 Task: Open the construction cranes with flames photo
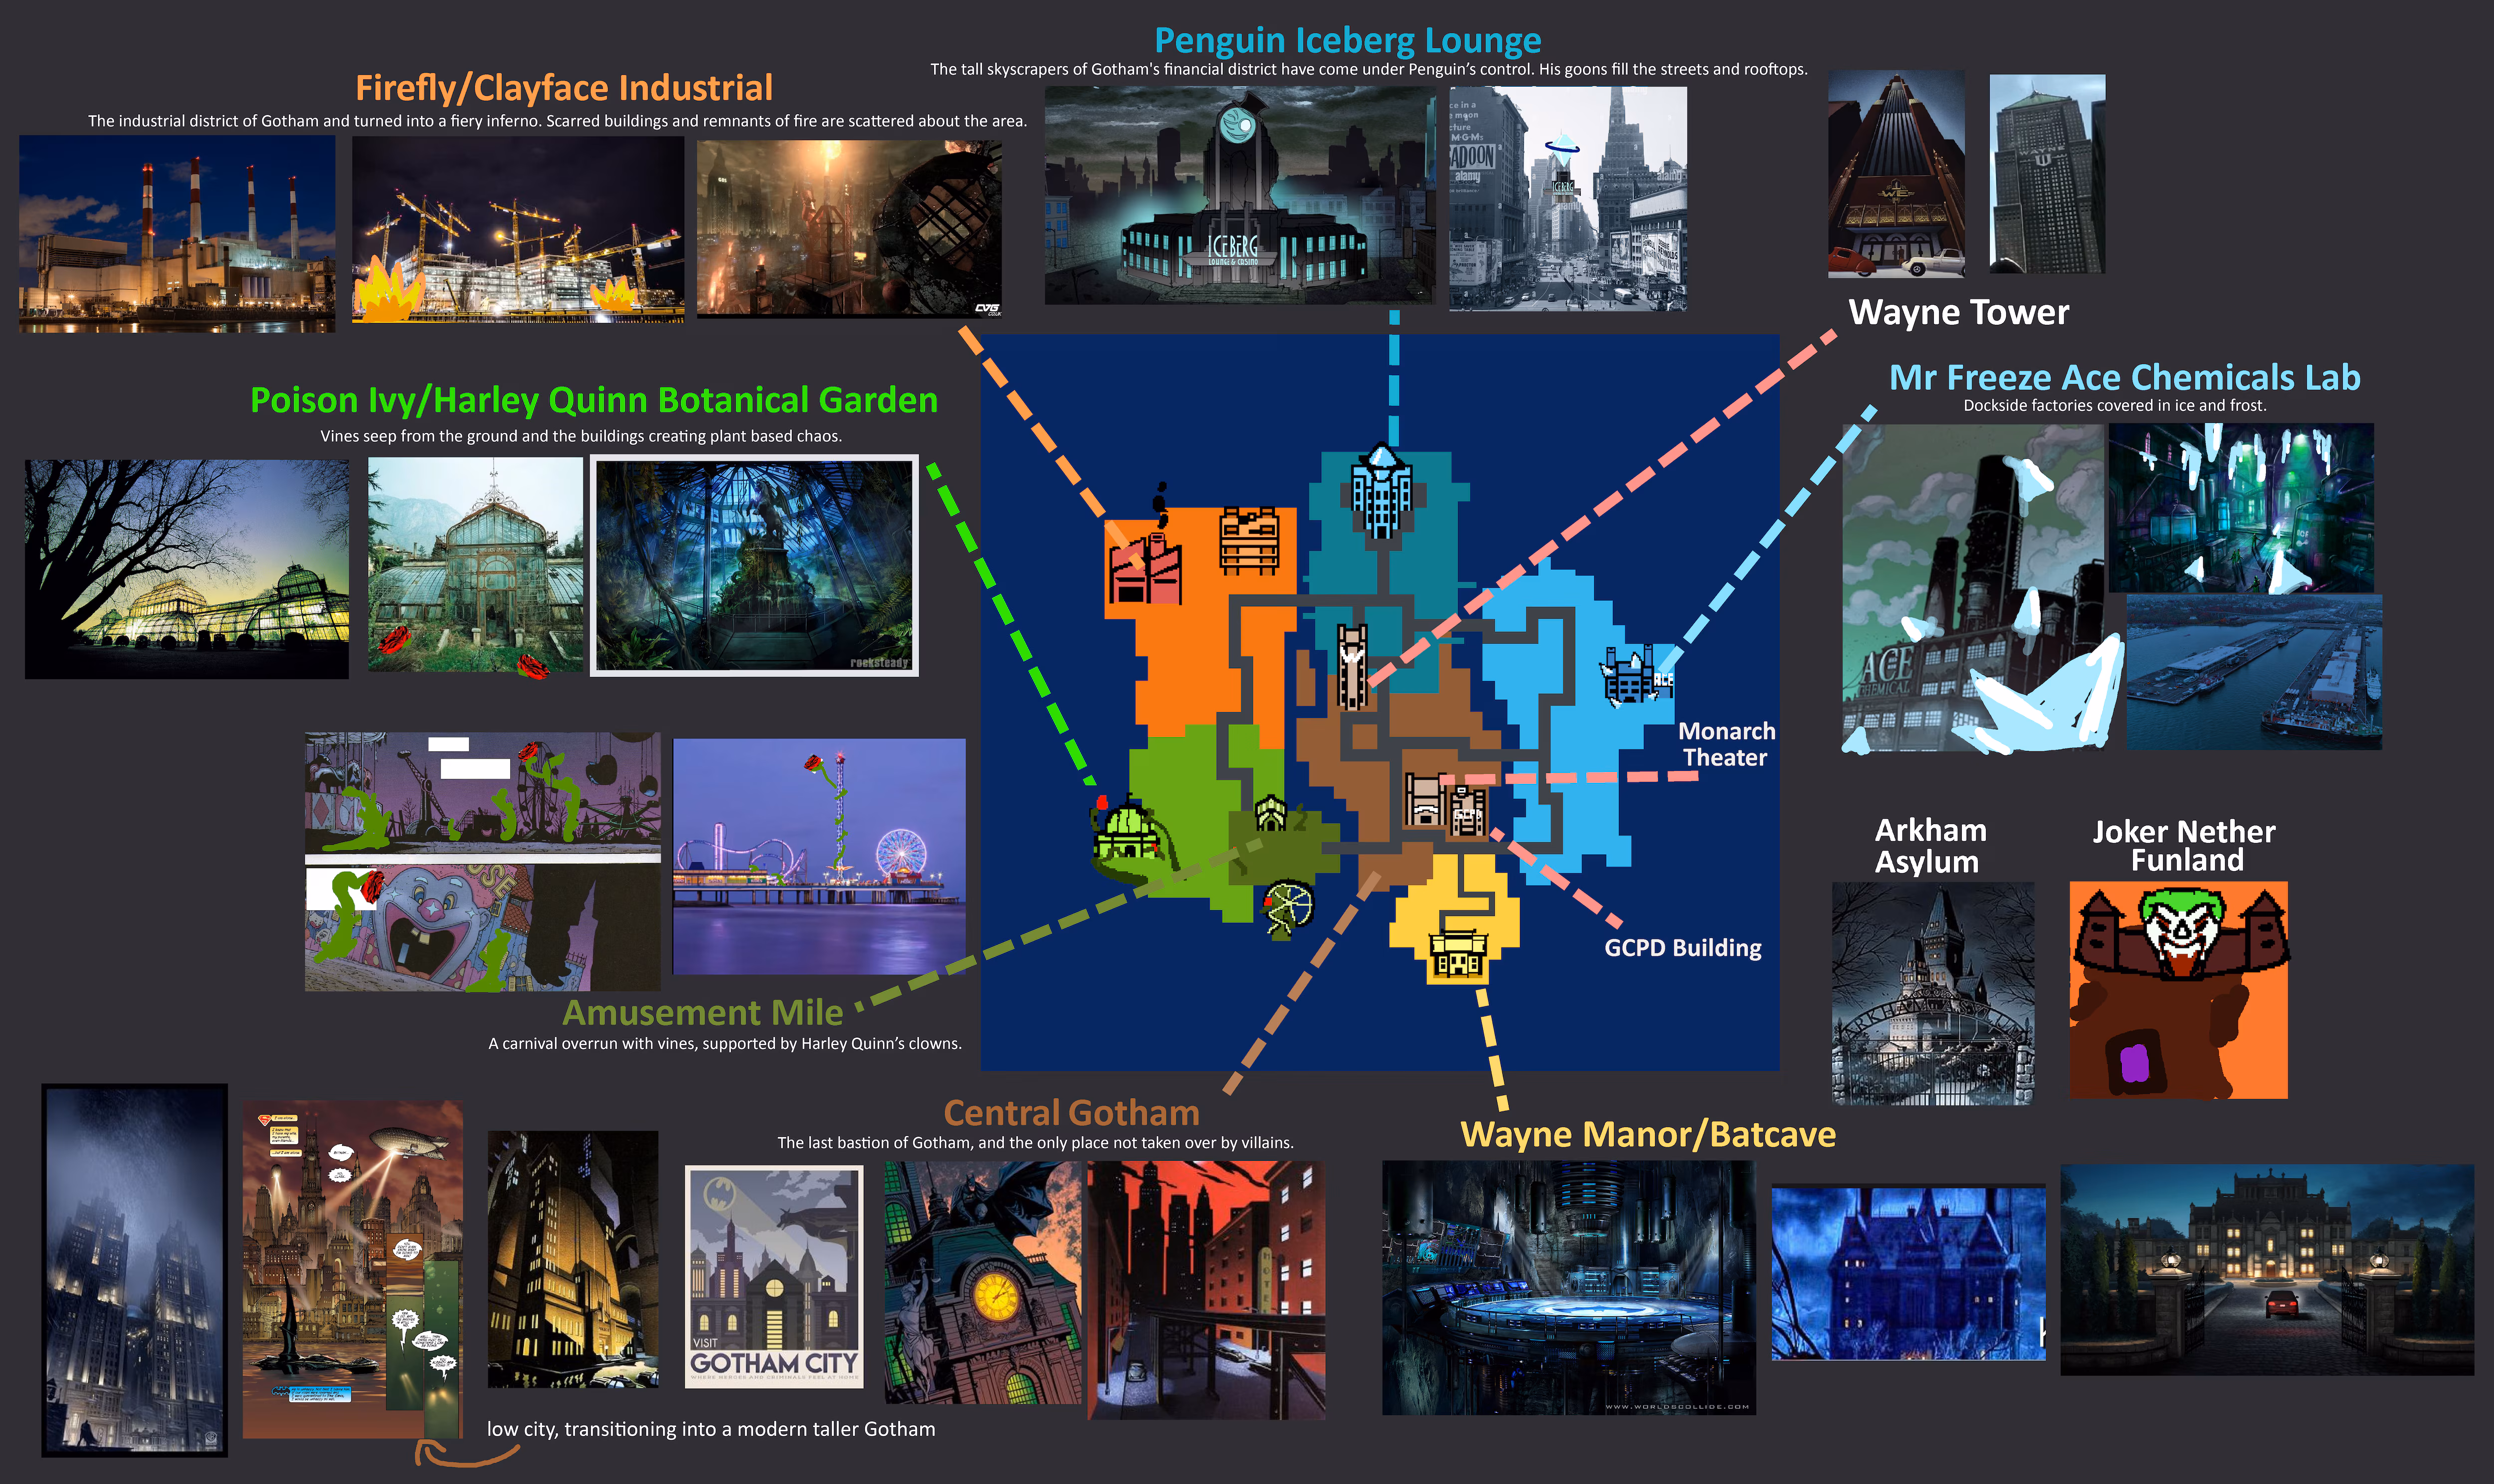click(x=518, y=230)
